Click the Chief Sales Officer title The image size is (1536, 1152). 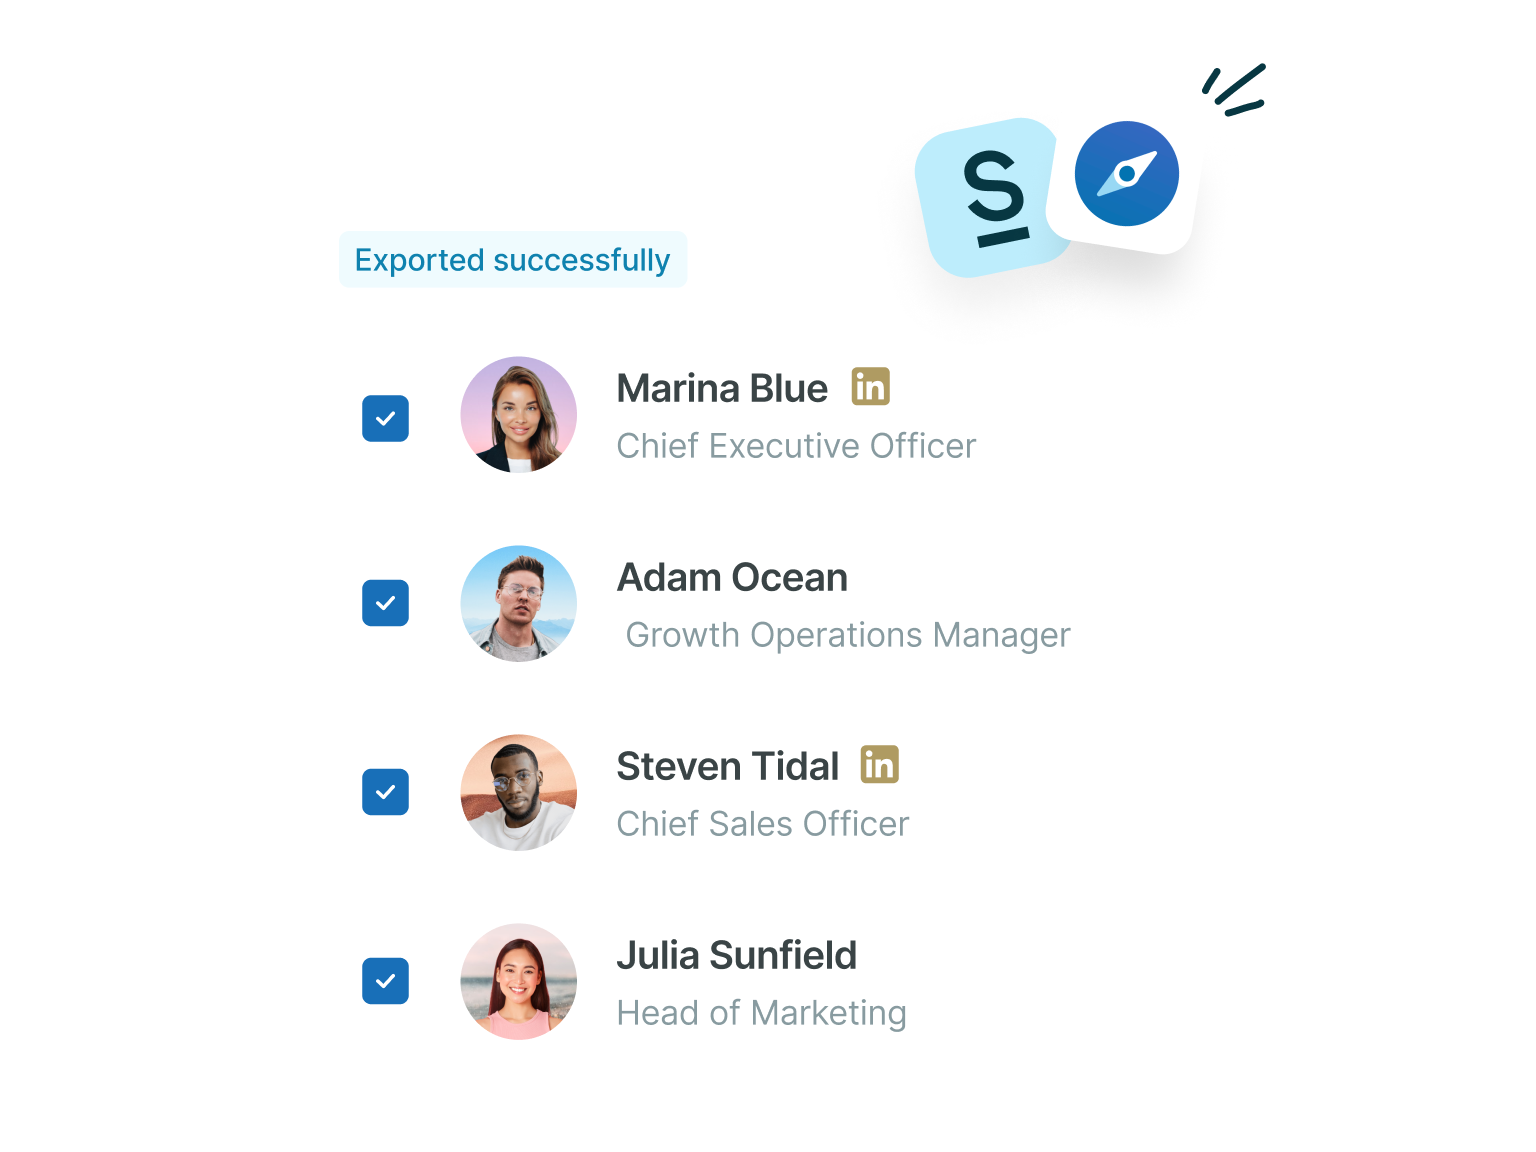[x=762, y=823]
